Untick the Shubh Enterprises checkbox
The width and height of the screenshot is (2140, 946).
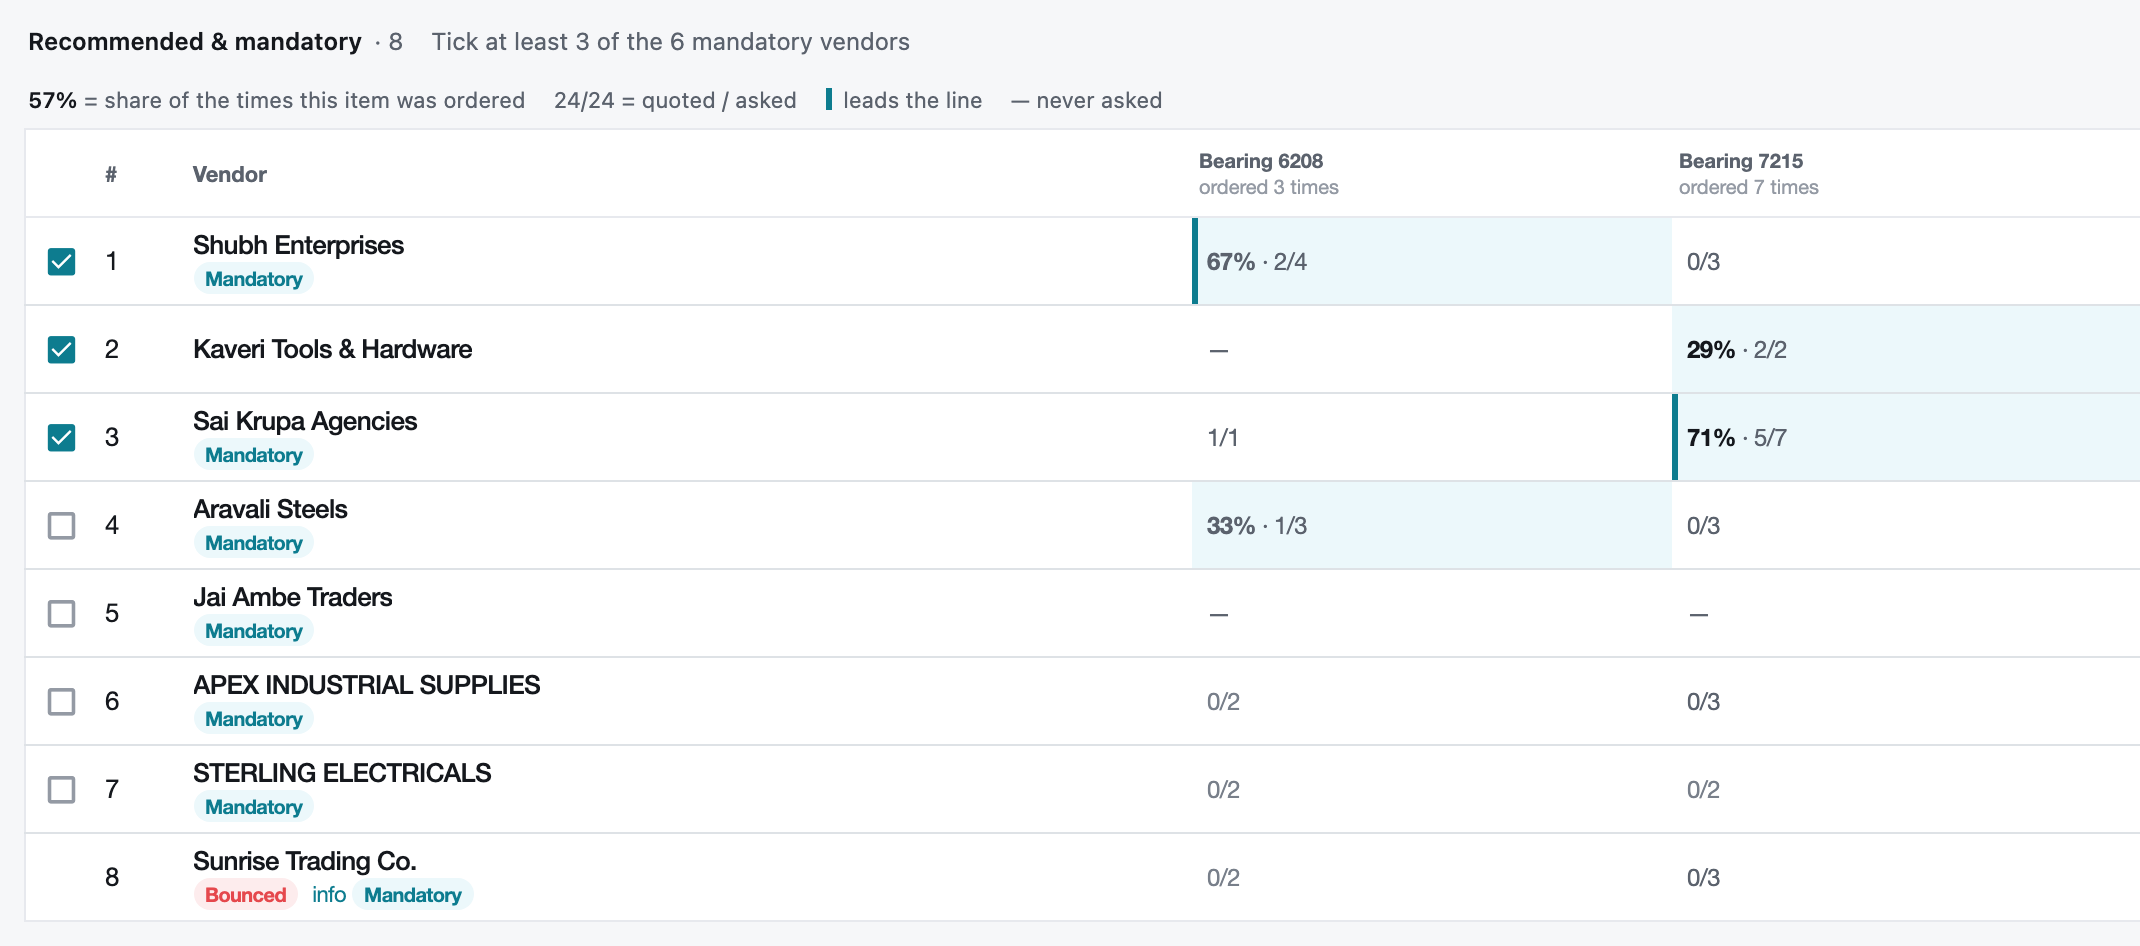[x=62, y=262]
